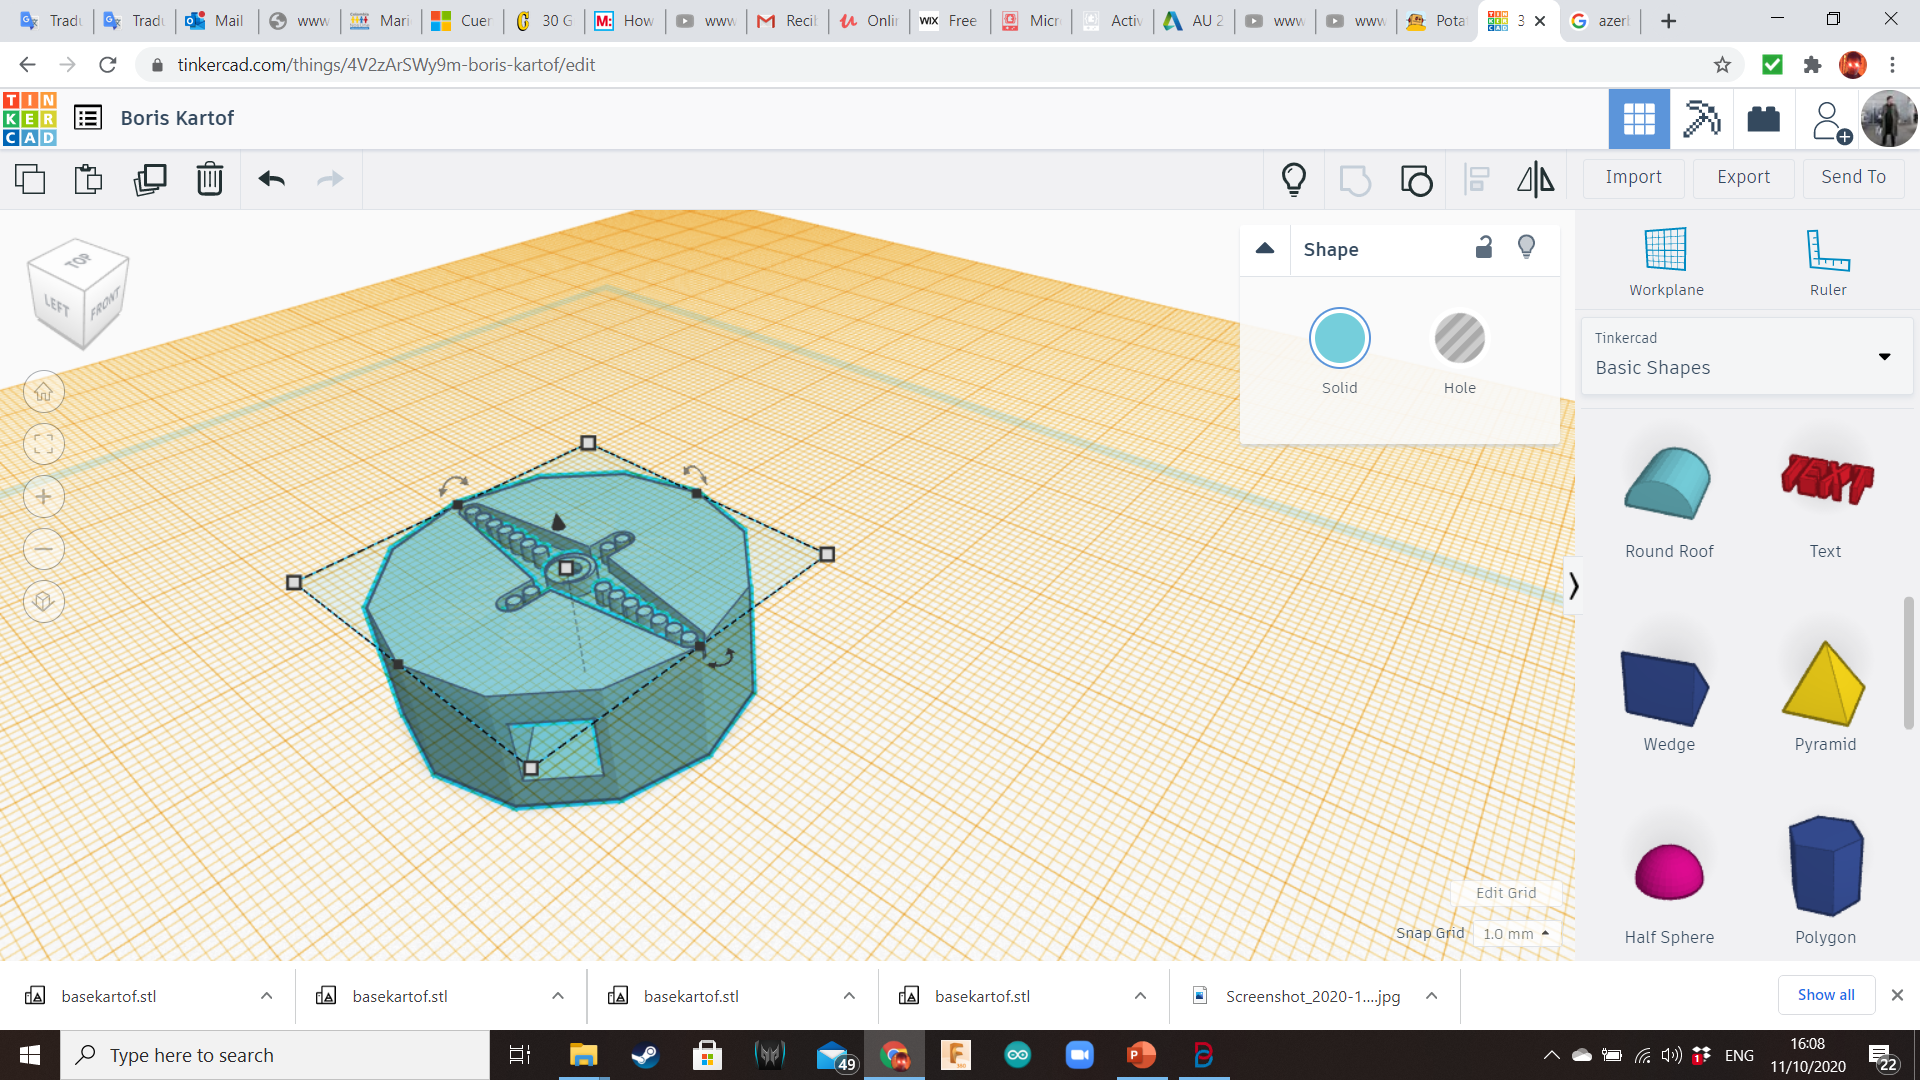Click the Home view button
1920x1080 pixels.
pyautogui.click(x=44, y=392)
